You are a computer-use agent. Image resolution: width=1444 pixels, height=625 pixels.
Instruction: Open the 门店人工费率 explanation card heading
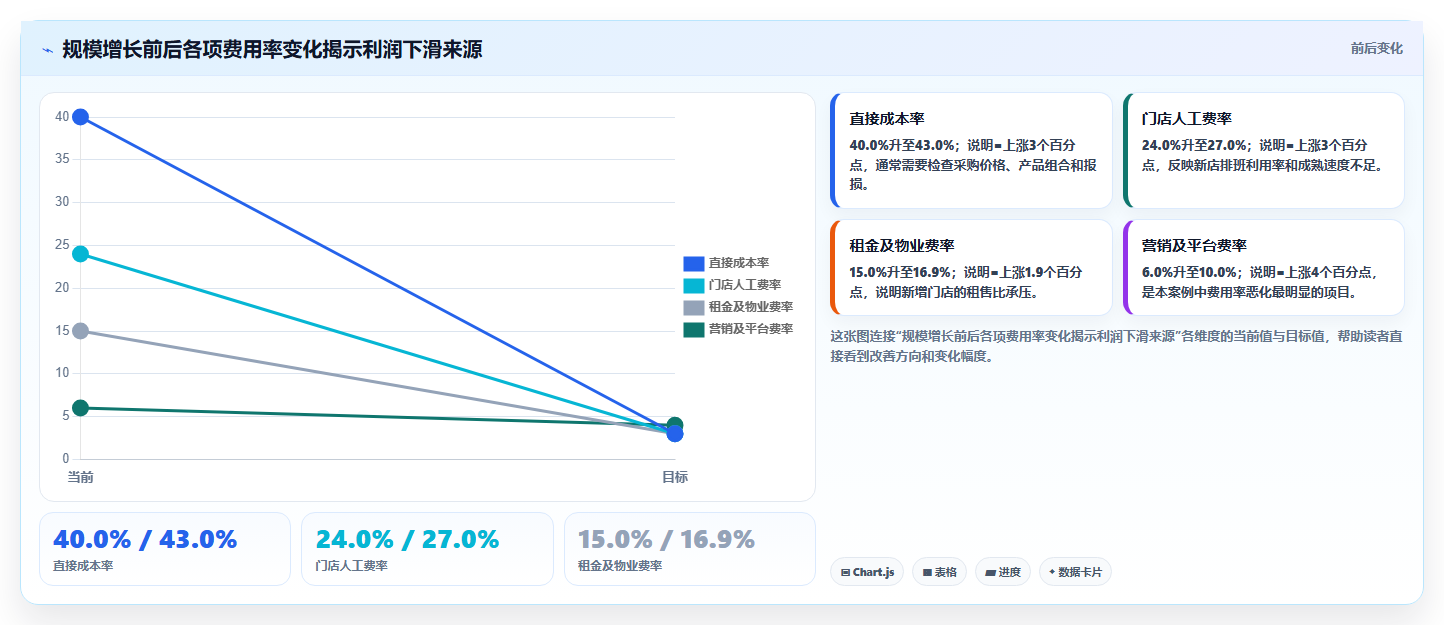click(x=1187, y=119)
